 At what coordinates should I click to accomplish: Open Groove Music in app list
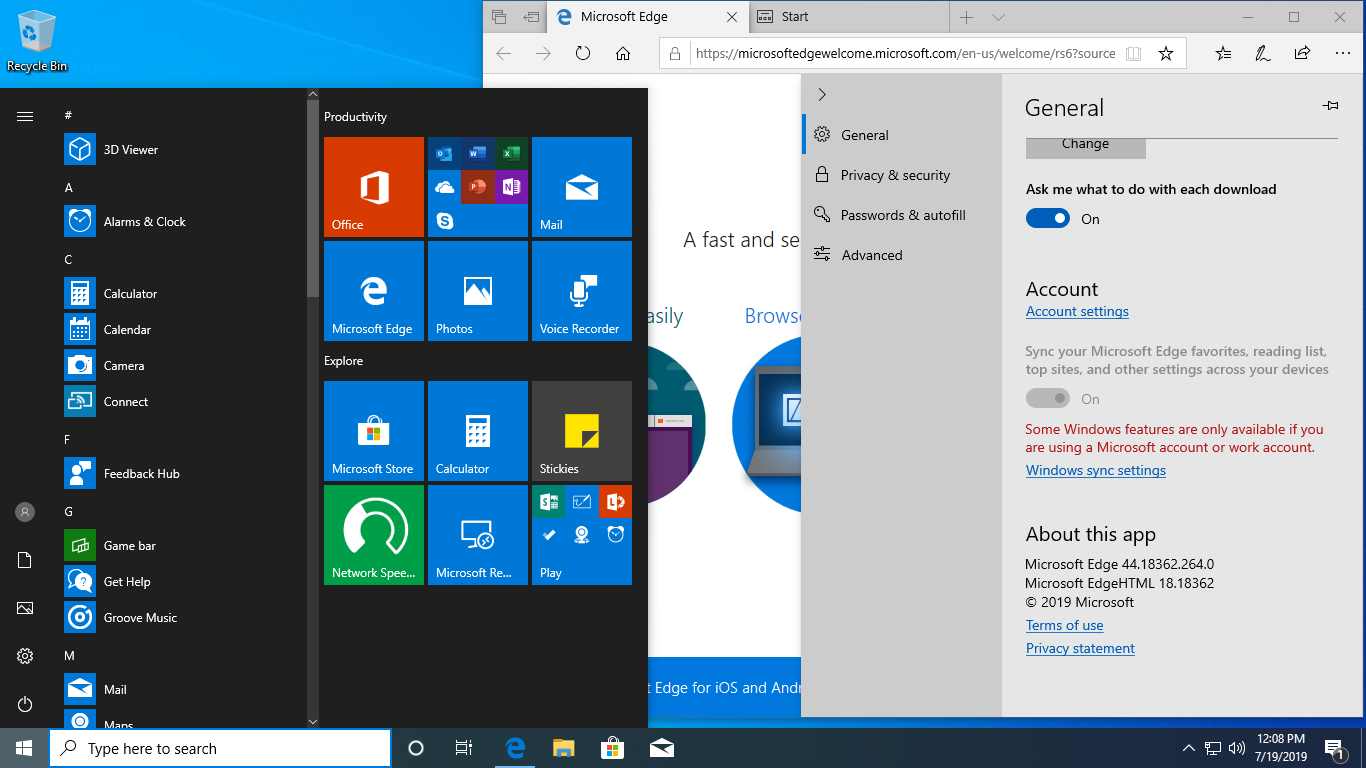click(x=183, y=618)
